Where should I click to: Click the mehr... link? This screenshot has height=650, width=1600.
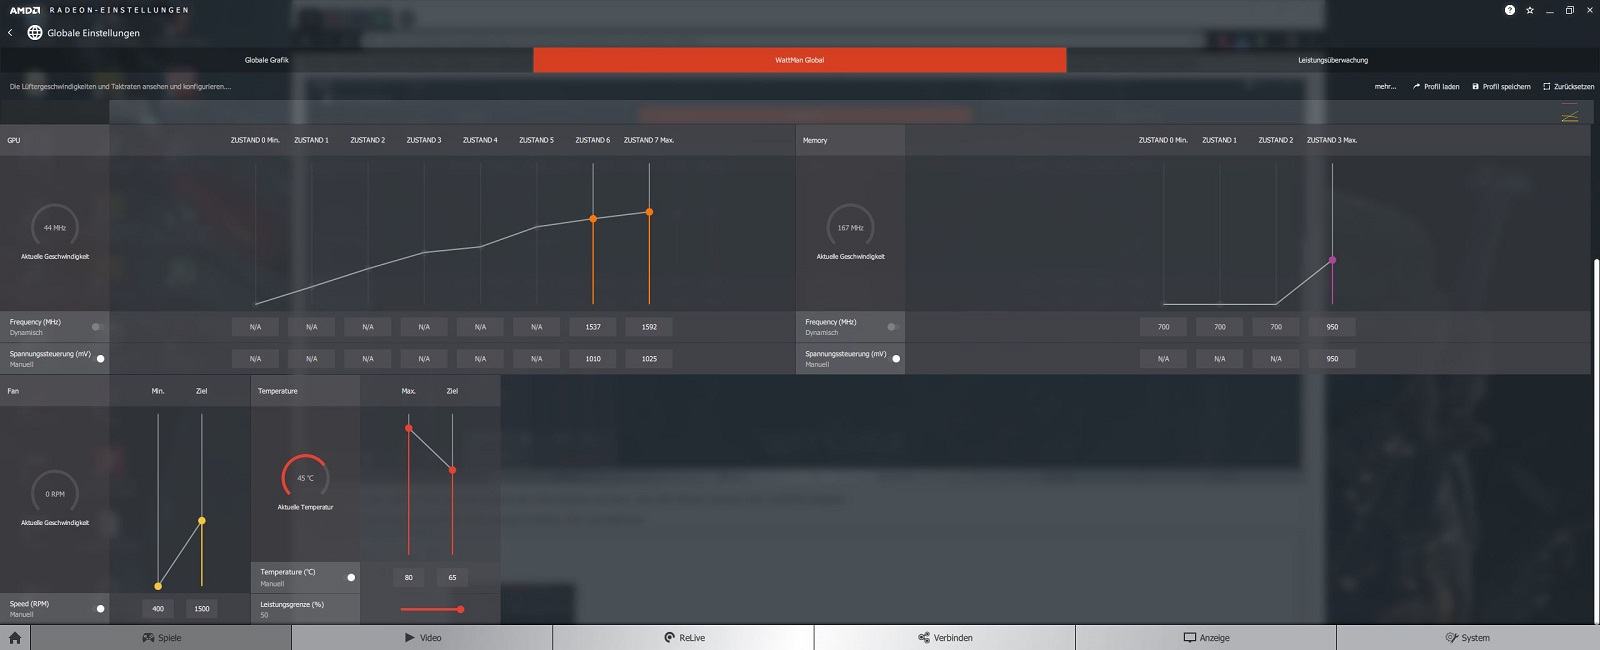pyautogui.click(x=1385, y=87)
